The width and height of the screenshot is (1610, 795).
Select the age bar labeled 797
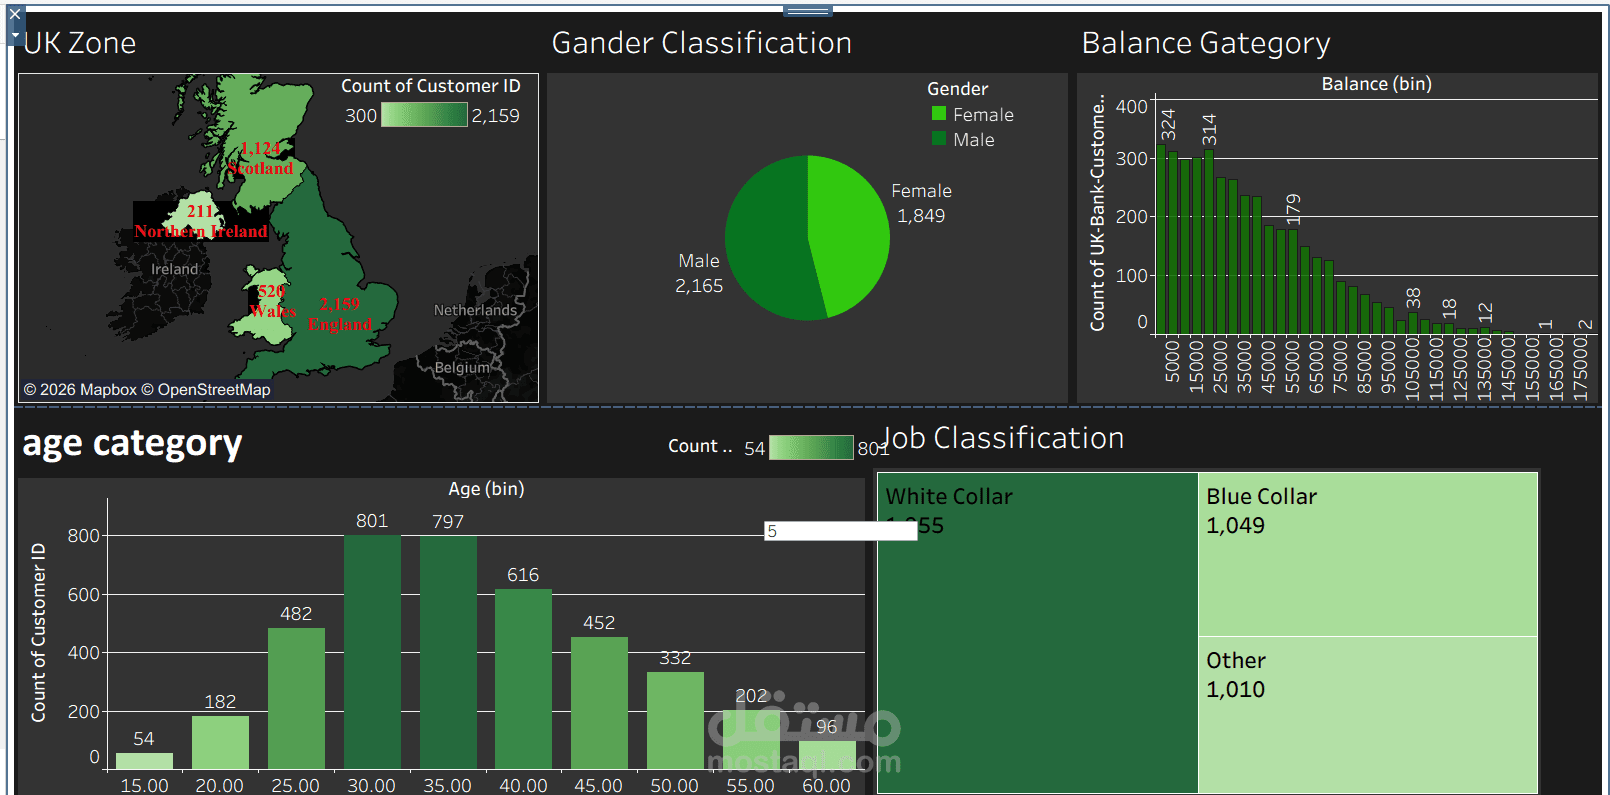[x=448, y=652]
